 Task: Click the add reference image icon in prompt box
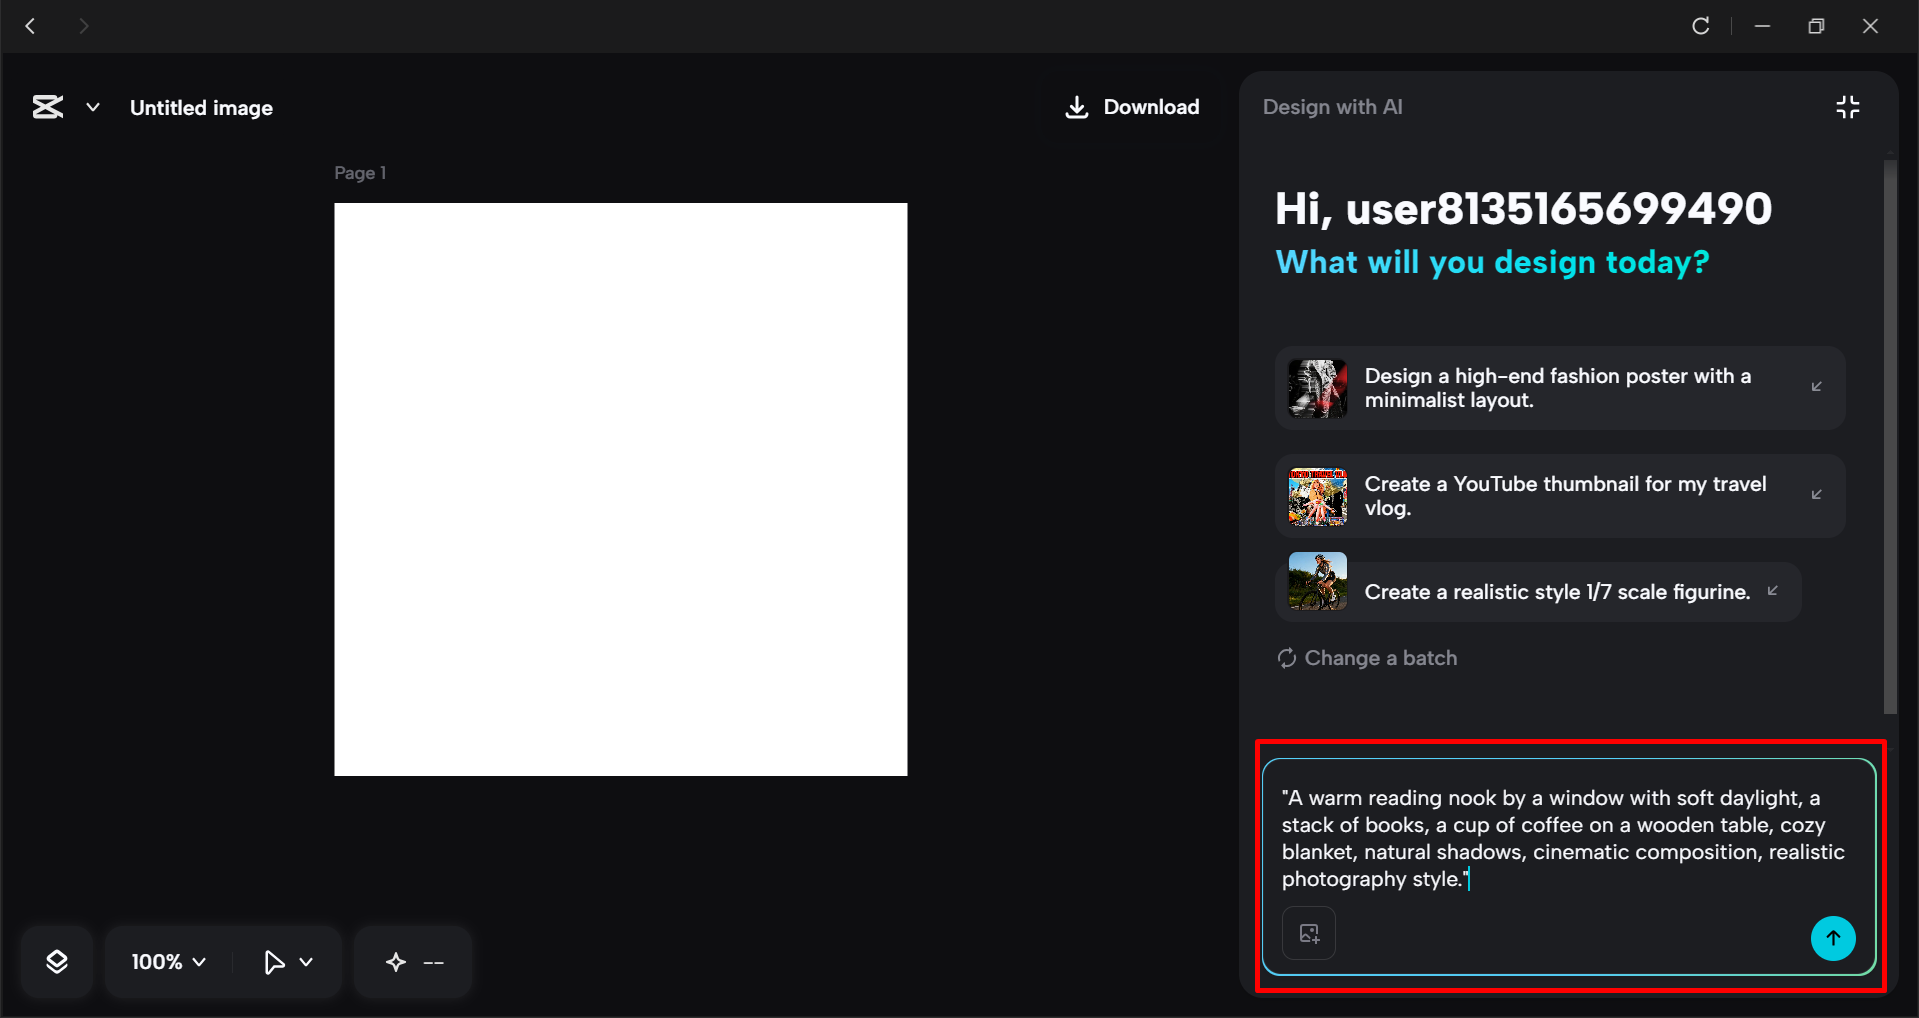pos(1308,933)
